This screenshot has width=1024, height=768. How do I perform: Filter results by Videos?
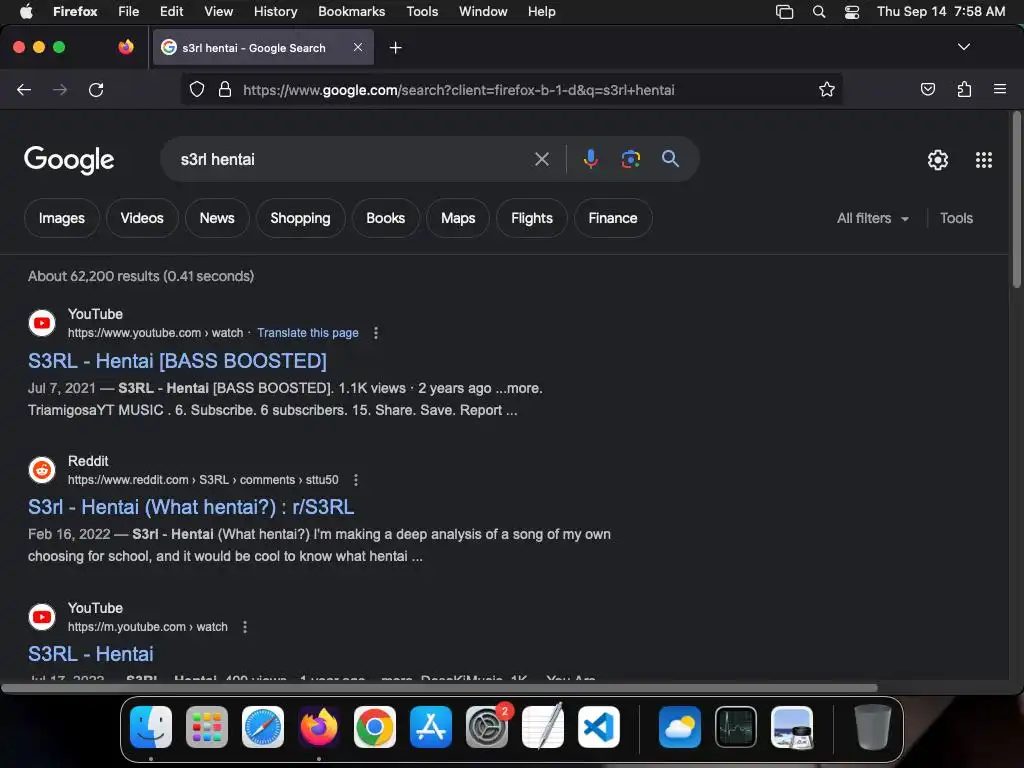[142, 218]
